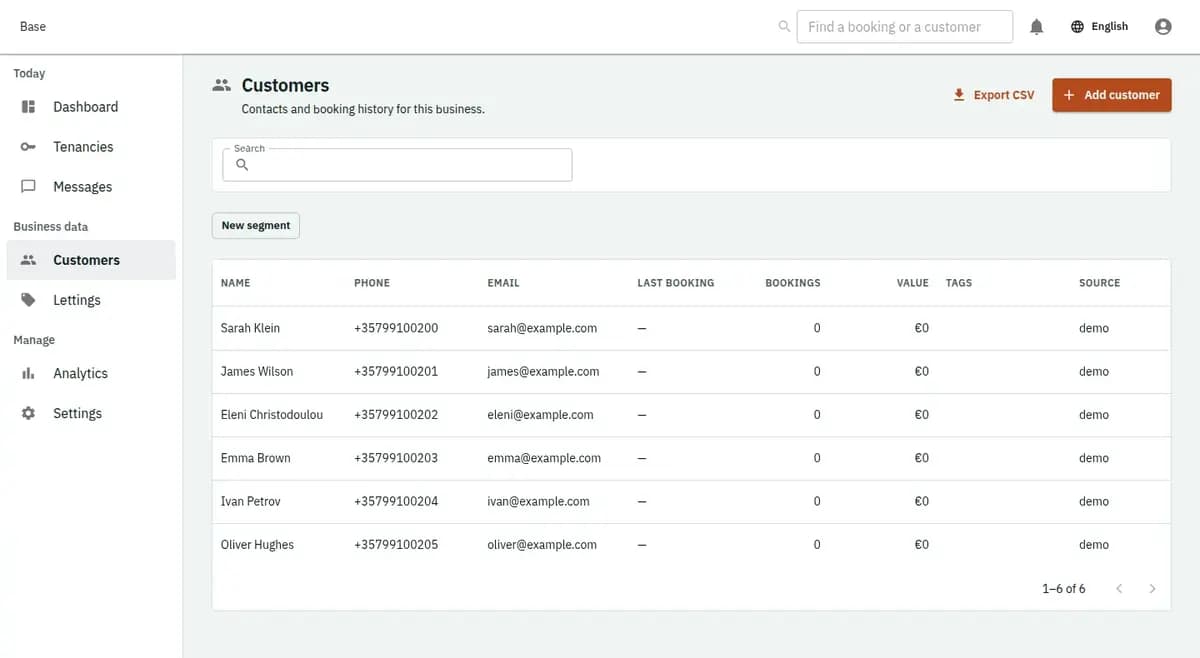The image size is (1200, 658).
Task: Click Export CSV
Action: 993,95
